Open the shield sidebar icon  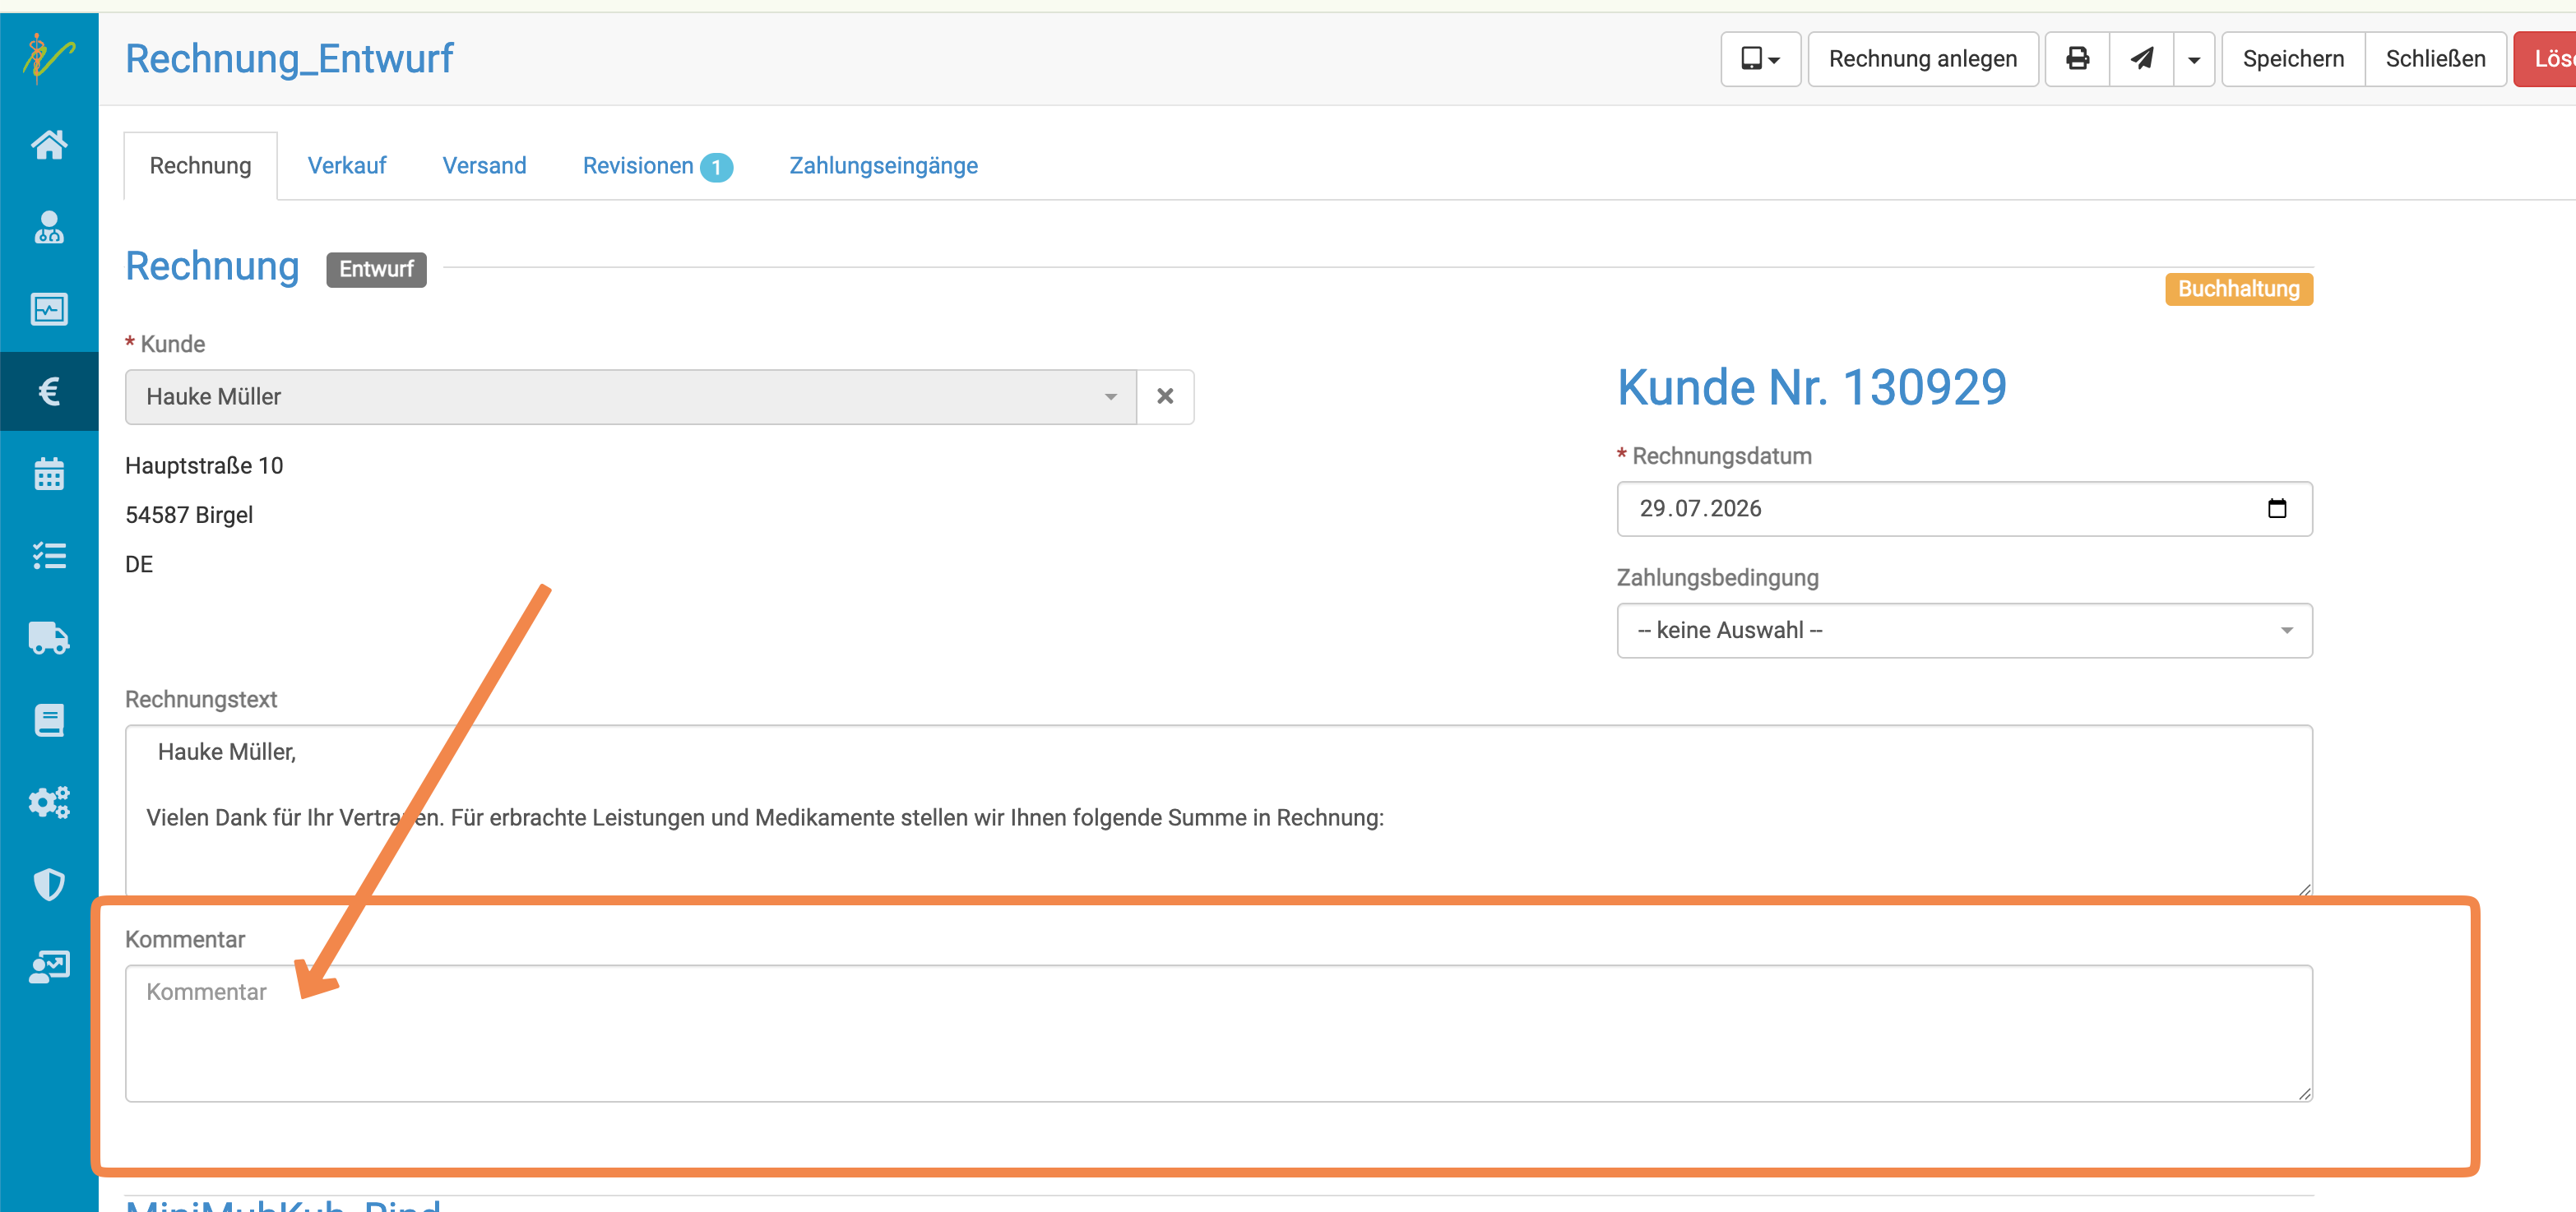[x=49, y=884]
